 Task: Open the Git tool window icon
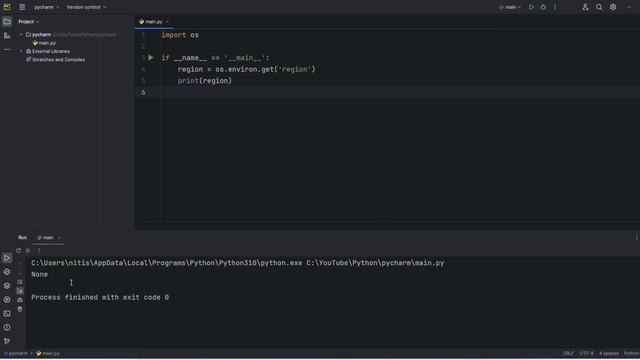tap(7, 341)
